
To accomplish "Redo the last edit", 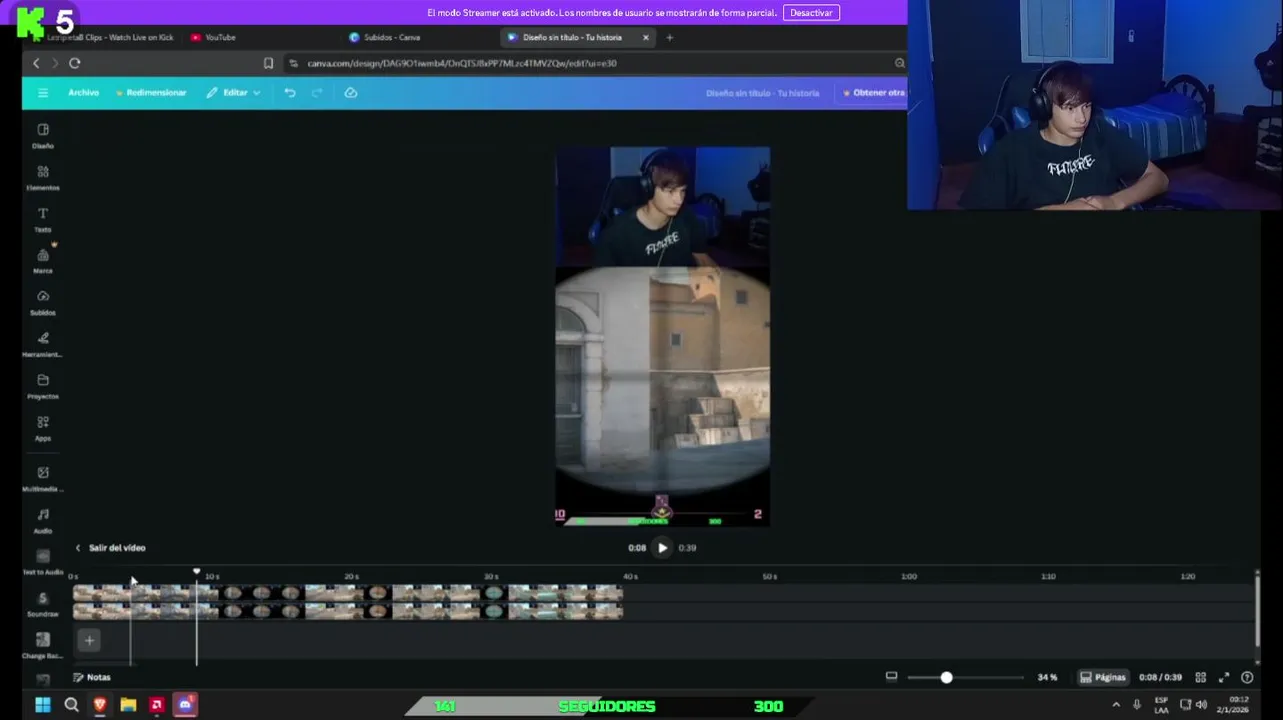I will pyautogui.click(x=317, y=93).
